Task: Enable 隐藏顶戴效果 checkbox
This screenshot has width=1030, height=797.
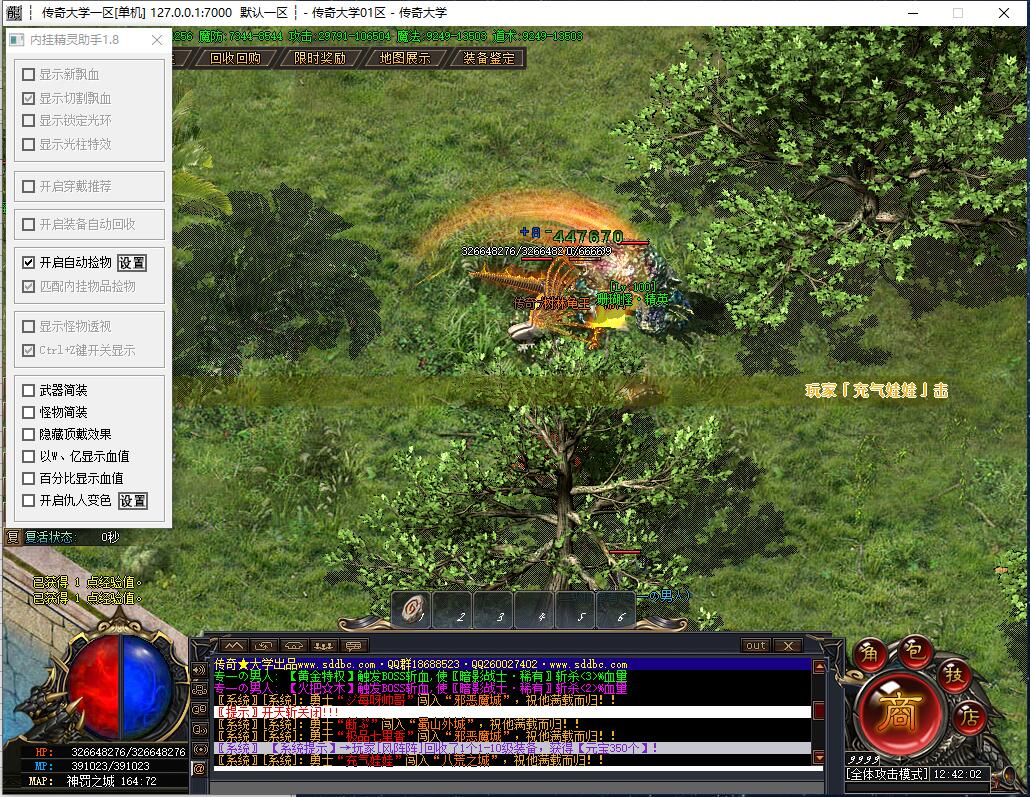Action: [x=28, y=434]
